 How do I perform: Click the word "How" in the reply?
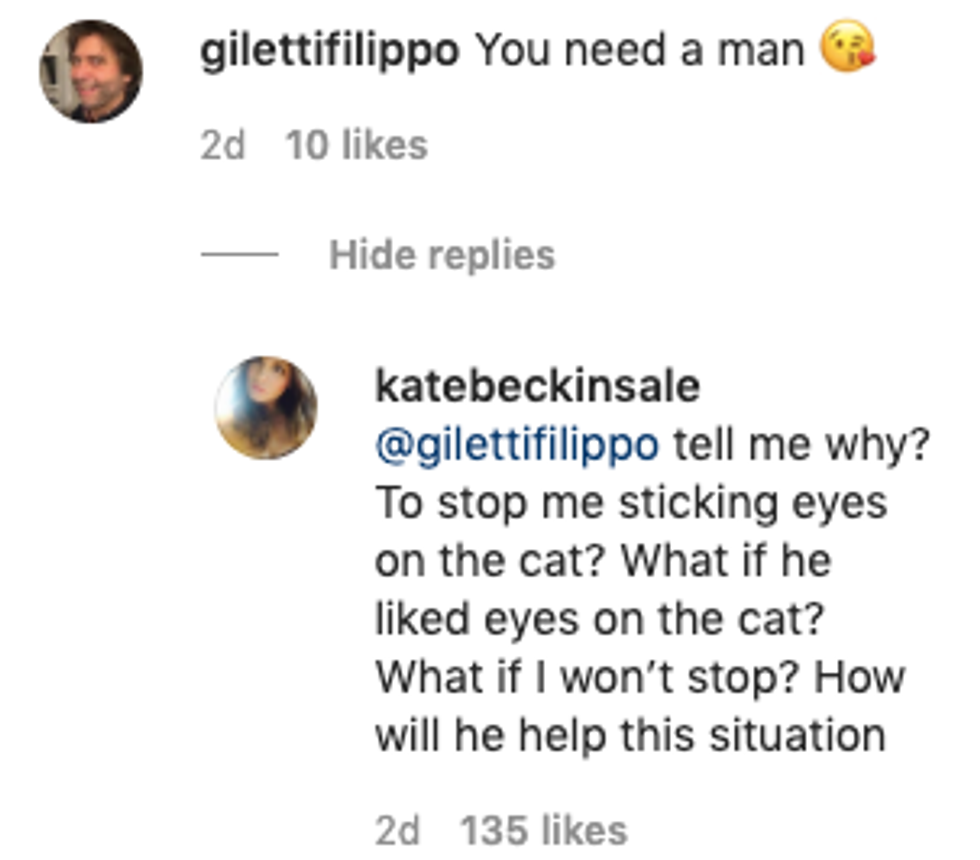pyautogui.click(x=860, y=678)
